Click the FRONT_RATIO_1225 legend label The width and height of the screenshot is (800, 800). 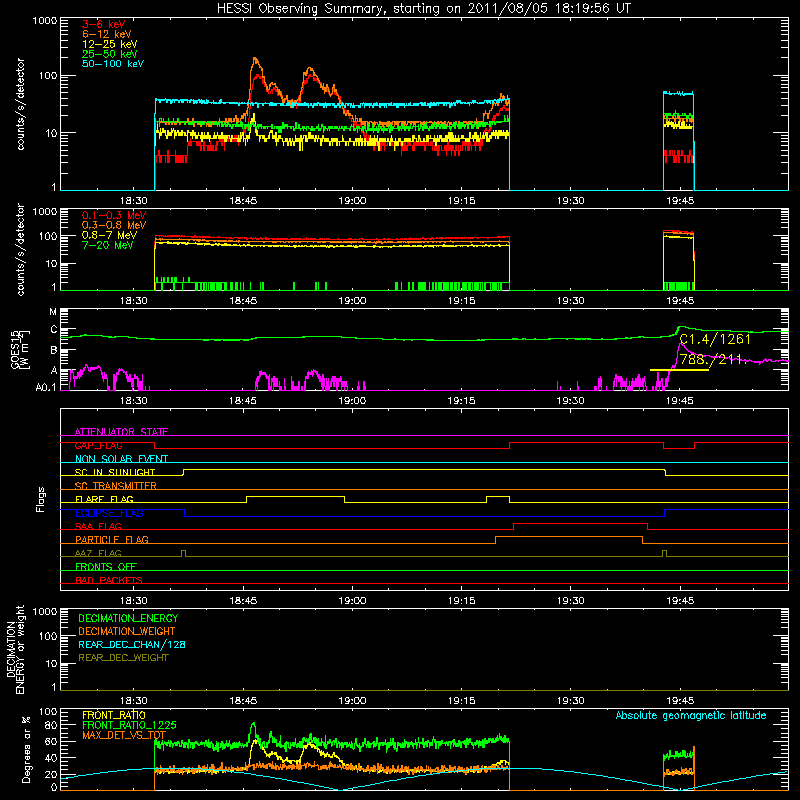(129, 725)
